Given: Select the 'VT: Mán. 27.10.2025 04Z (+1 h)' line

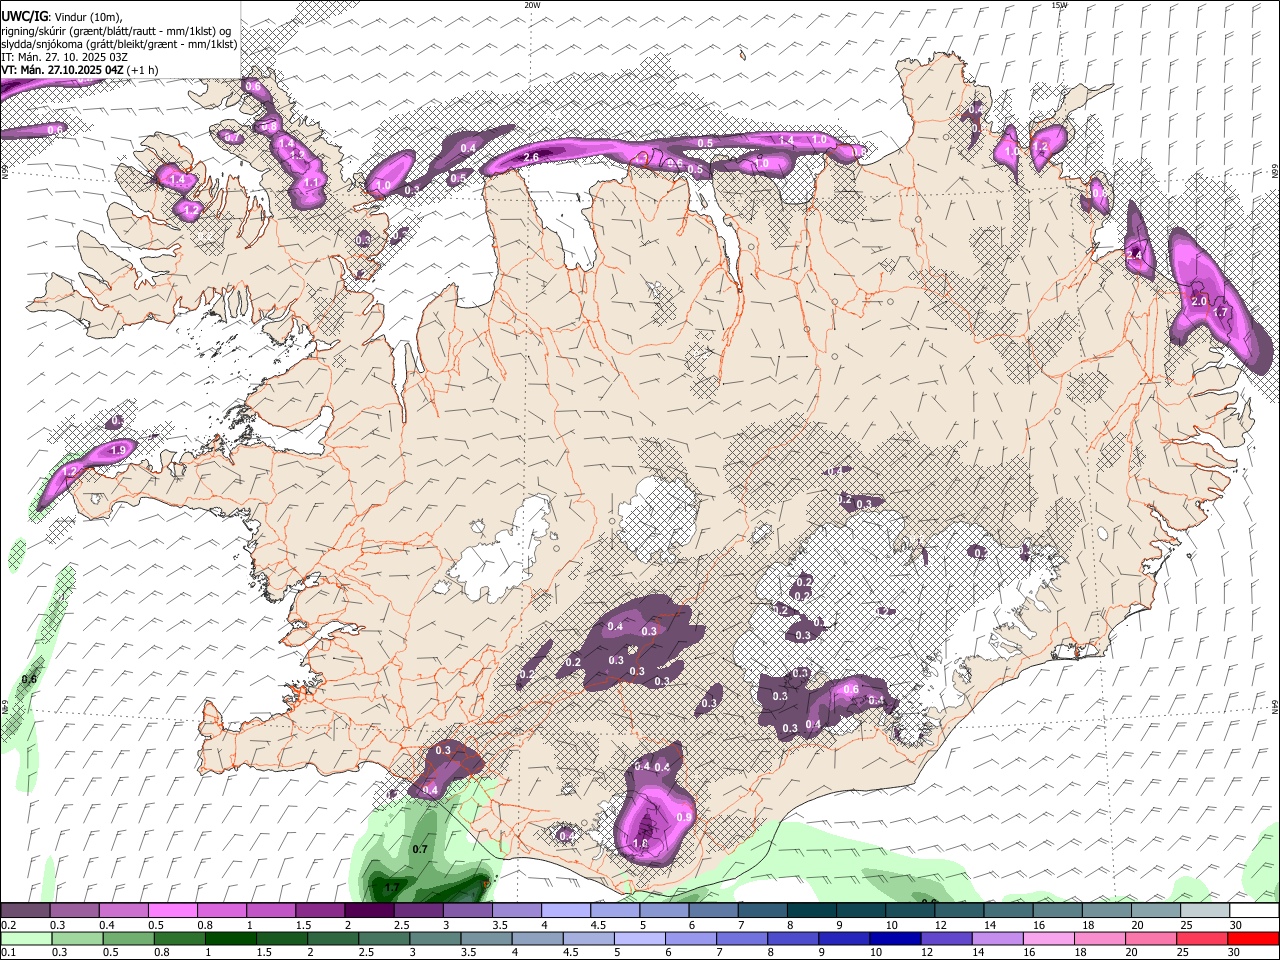Looking at the screenshot, I should 80,70.
